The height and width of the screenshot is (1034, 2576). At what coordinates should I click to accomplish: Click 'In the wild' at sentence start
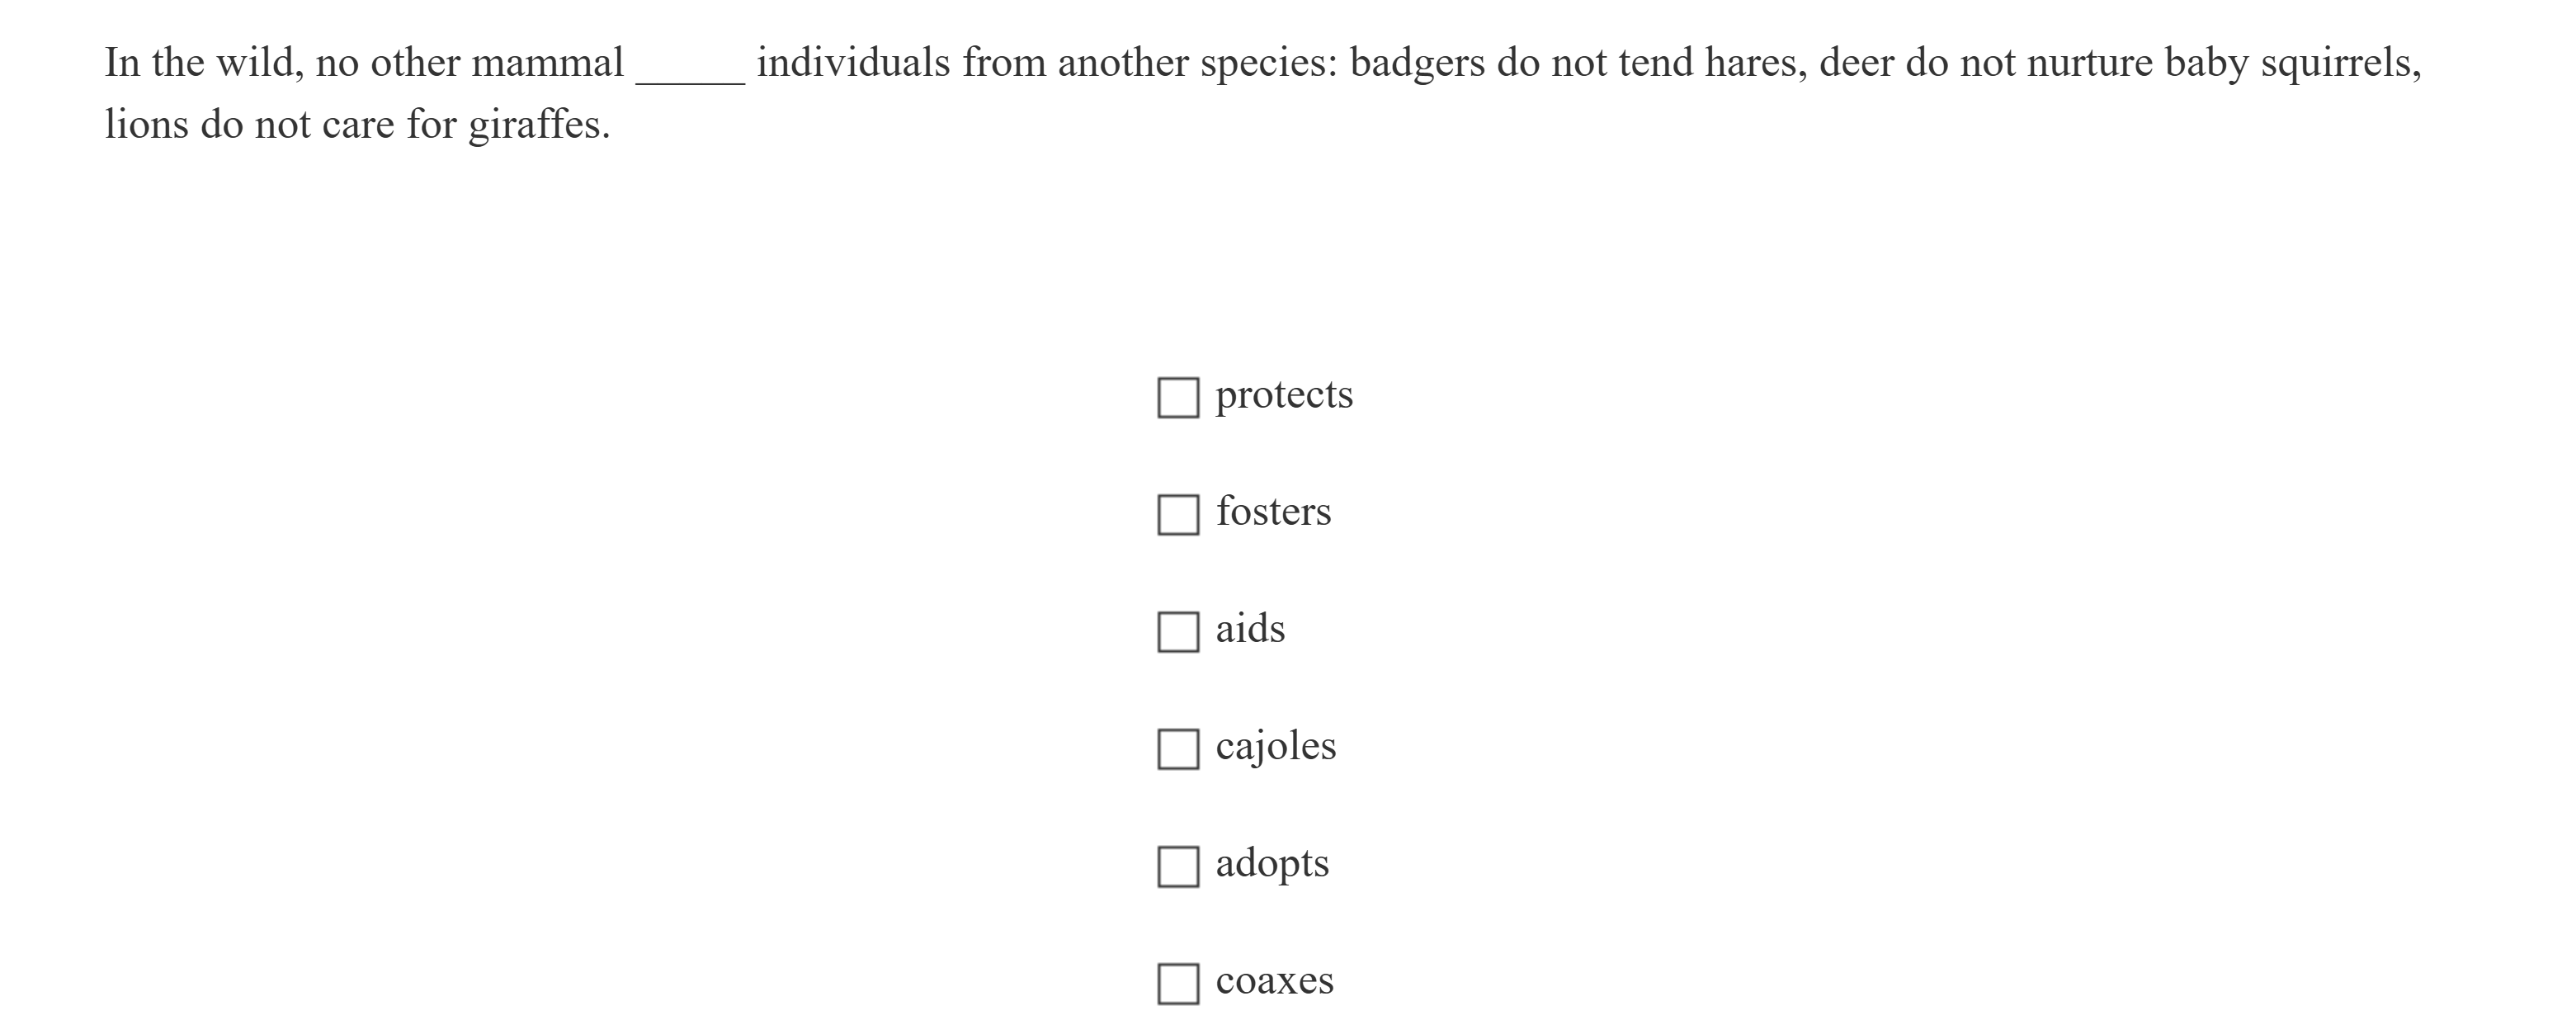(198, 63)
